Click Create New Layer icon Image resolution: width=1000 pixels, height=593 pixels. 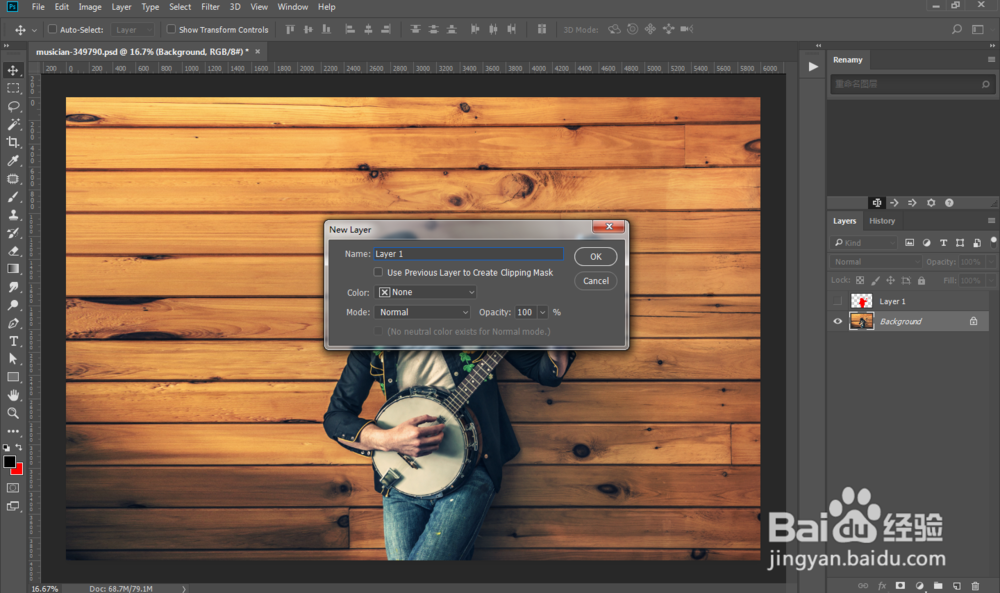pos(957,585)
